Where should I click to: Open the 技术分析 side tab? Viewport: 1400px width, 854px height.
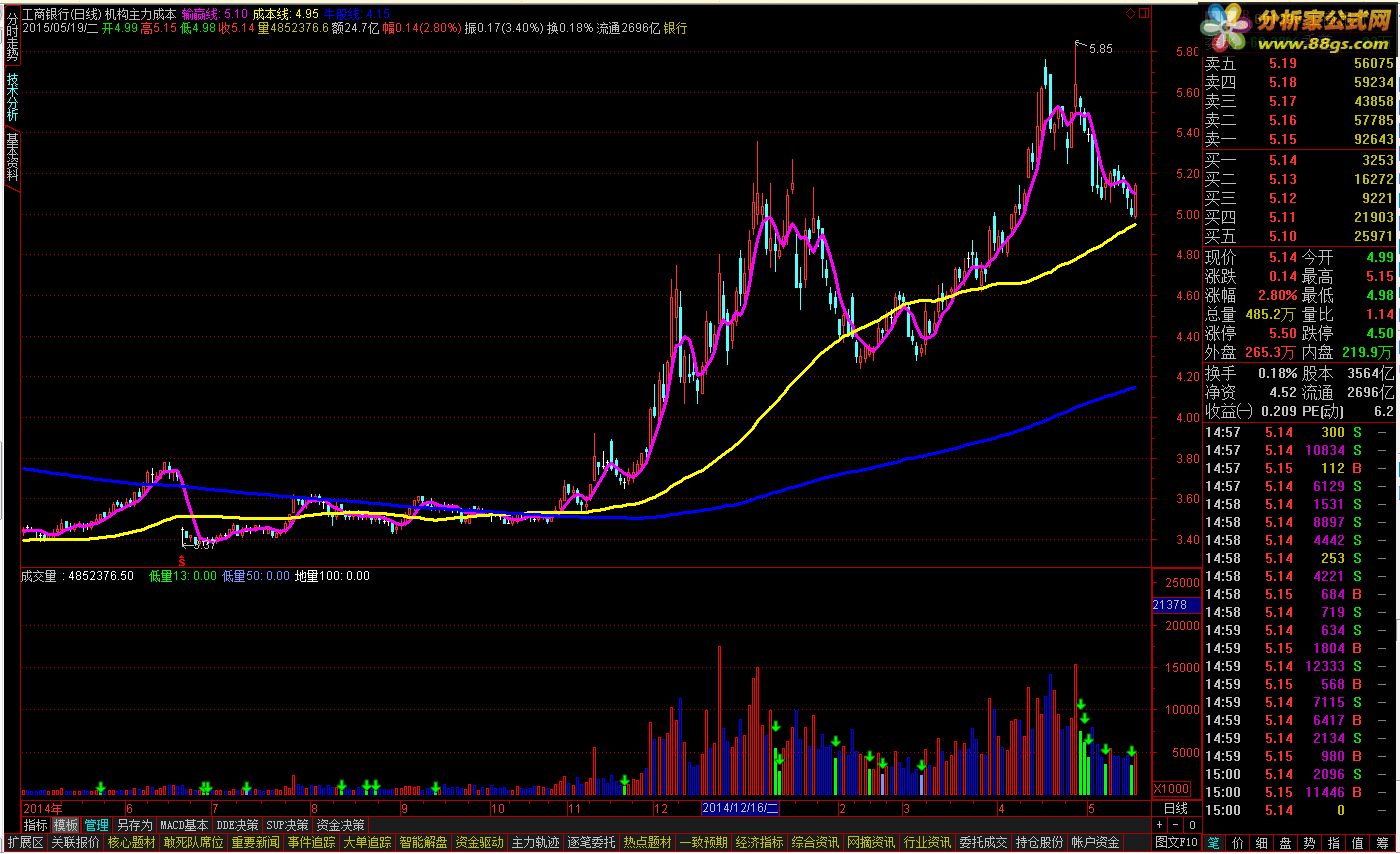coord(11,96)
